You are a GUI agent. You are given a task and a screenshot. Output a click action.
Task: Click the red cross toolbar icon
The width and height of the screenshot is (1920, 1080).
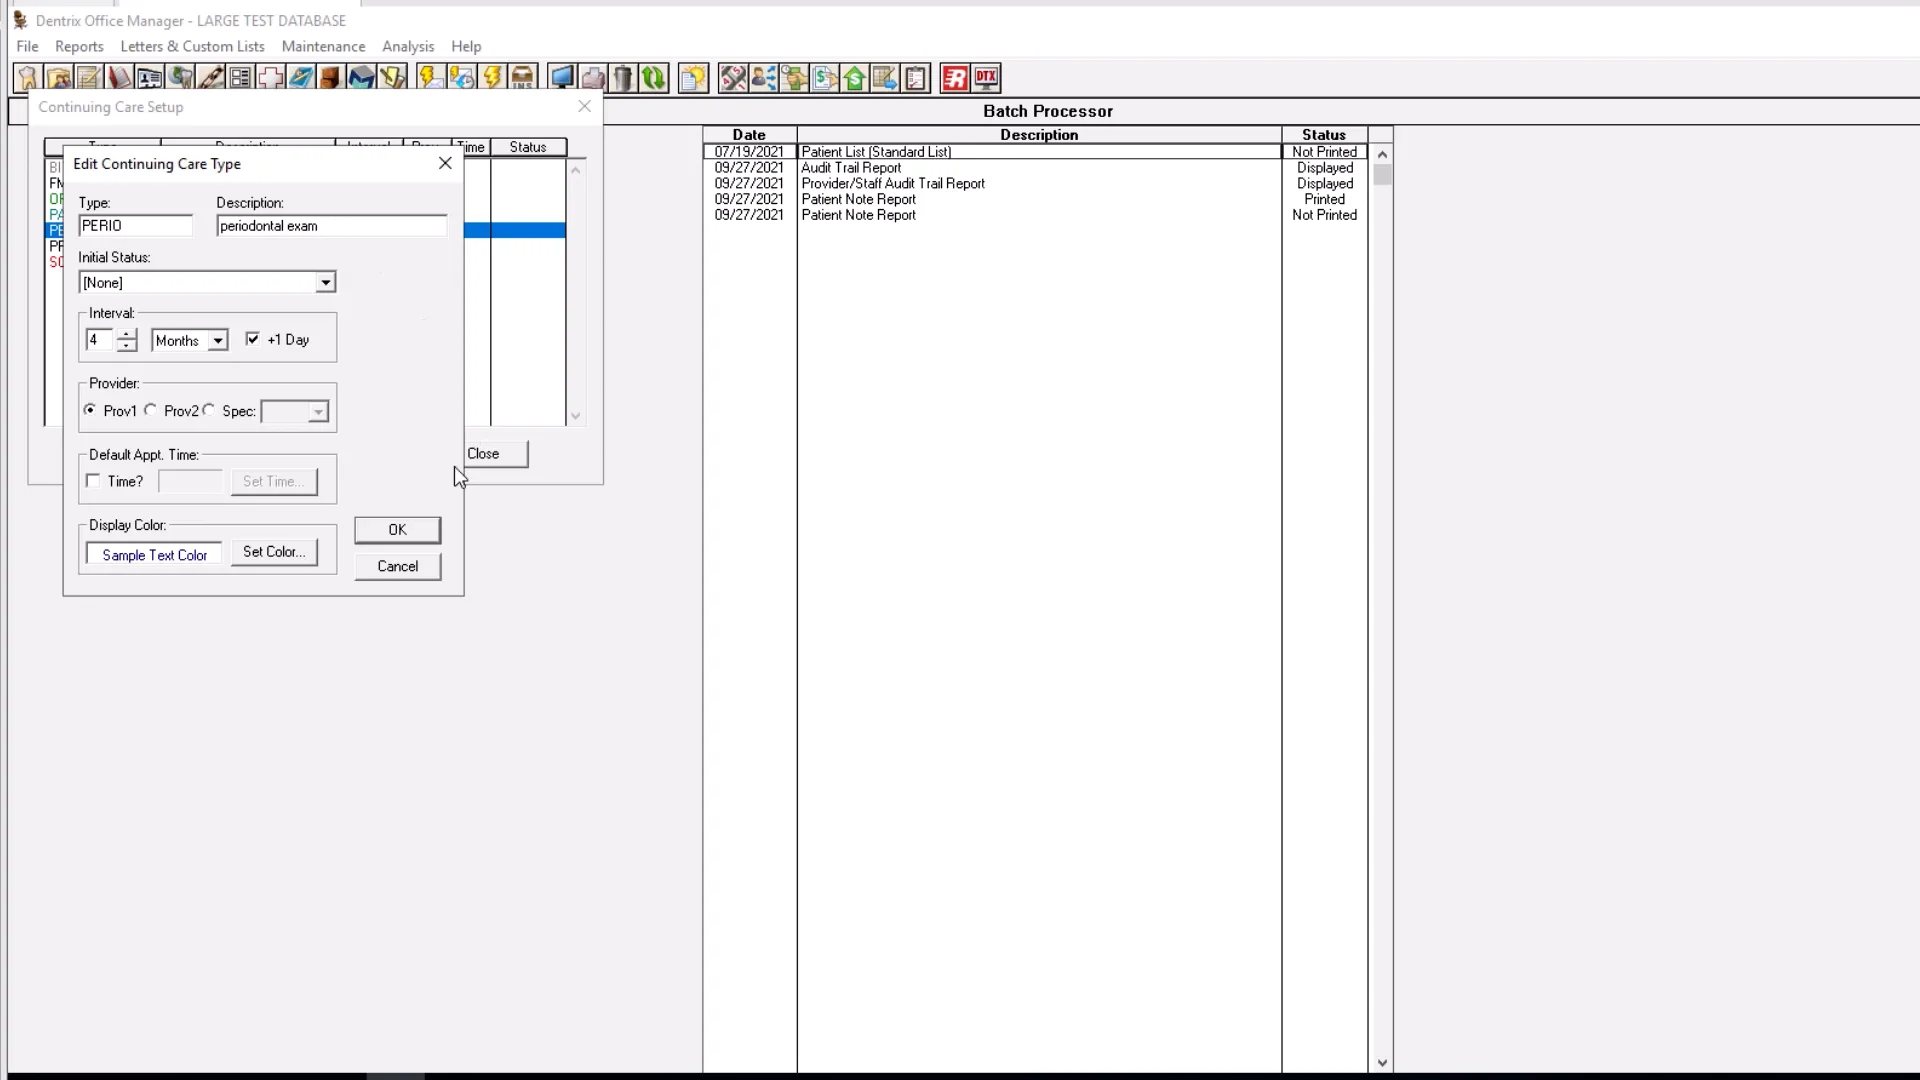pos(270,78)
